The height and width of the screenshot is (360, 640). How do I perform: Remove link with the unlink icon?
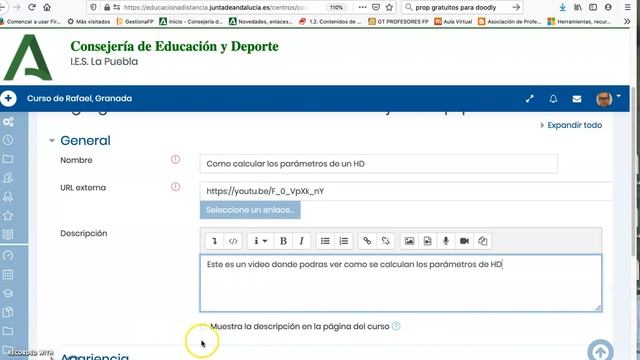pyautogui.click(x=385, y=241)
